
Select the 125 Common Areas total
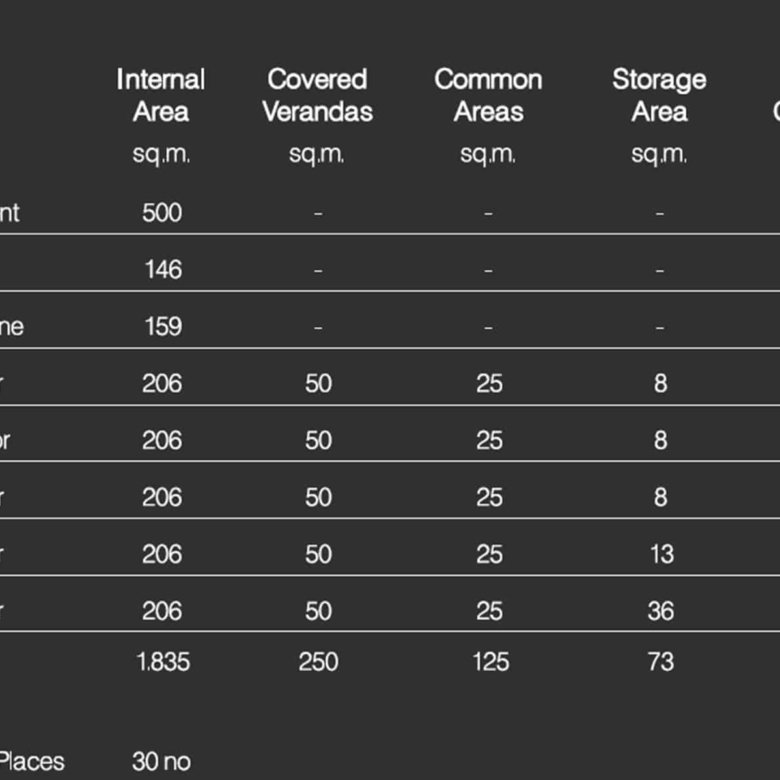point(489,661)
